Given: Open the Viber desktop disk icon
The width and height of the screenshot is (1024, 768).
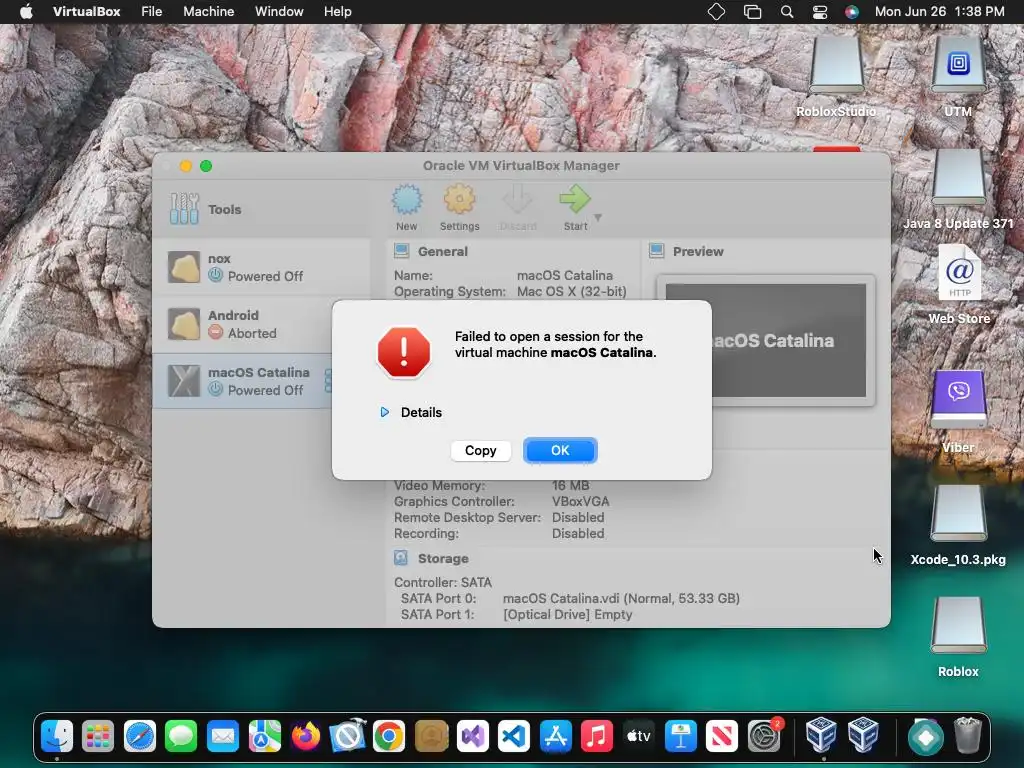Looking at the screenshot, I should pyautogui.click(x=958, y=400).
